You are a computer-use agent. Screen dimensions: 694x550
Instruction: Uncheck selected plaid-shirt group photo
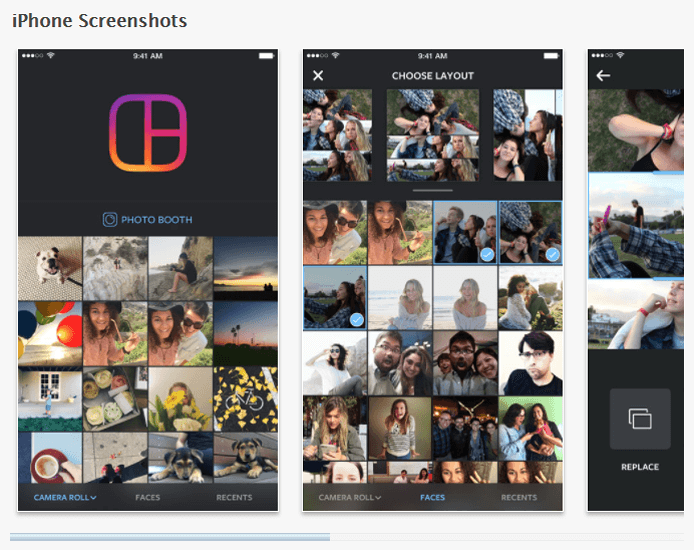[x=530, y=233]
